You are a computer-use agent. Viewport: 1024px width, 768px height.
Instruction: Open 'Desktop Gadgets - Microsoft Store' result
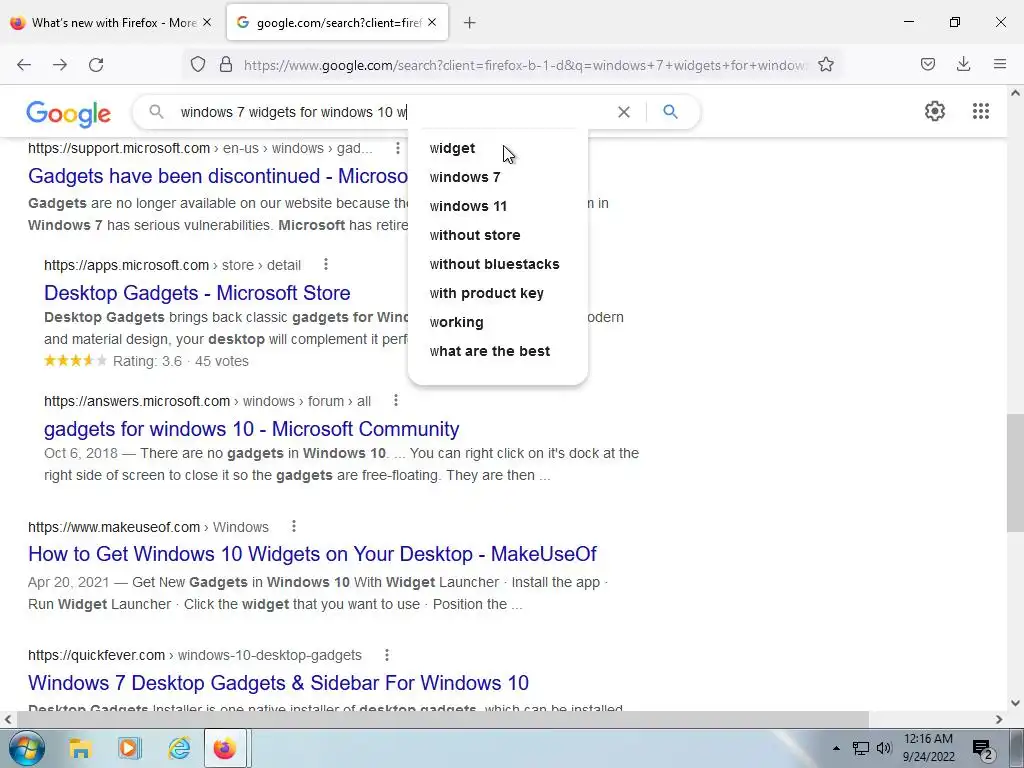coord(197,293)
